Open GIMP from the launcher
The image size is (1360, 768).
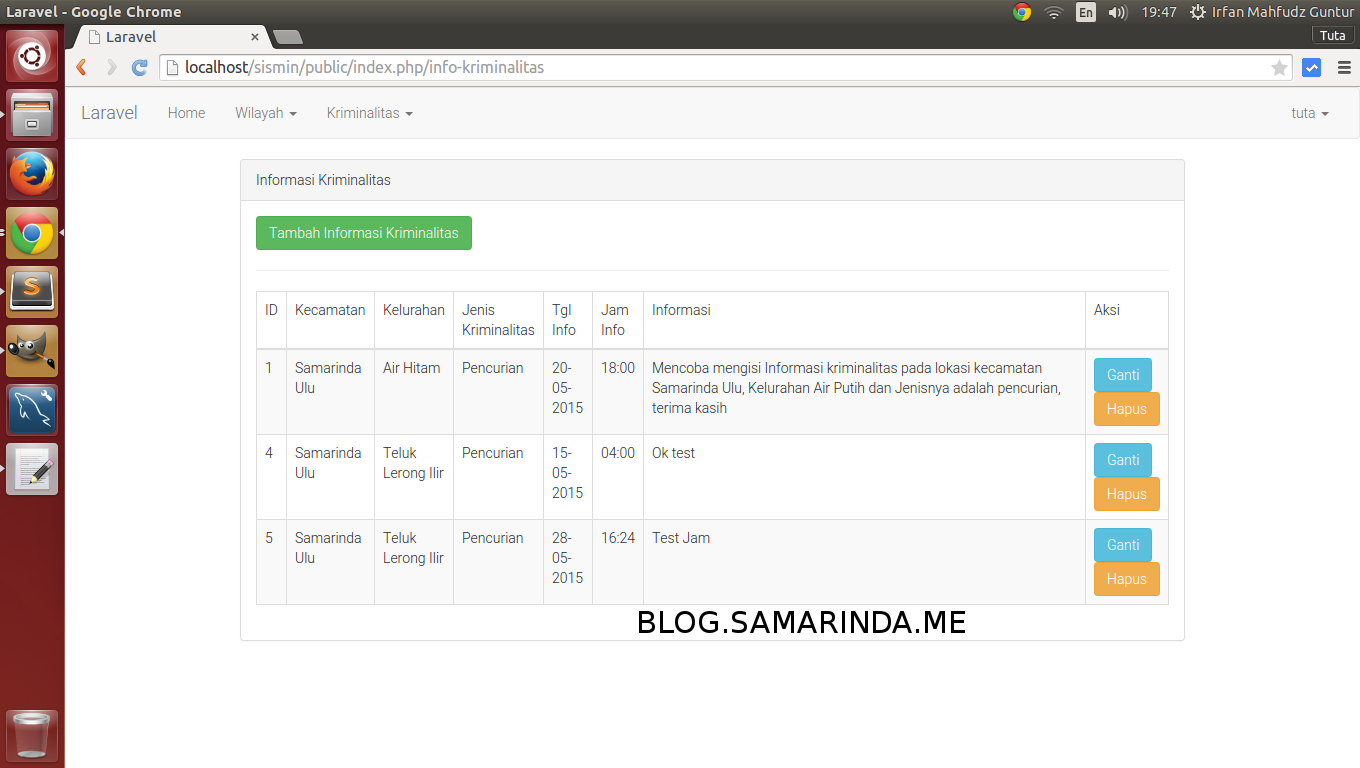pos(32,350)
